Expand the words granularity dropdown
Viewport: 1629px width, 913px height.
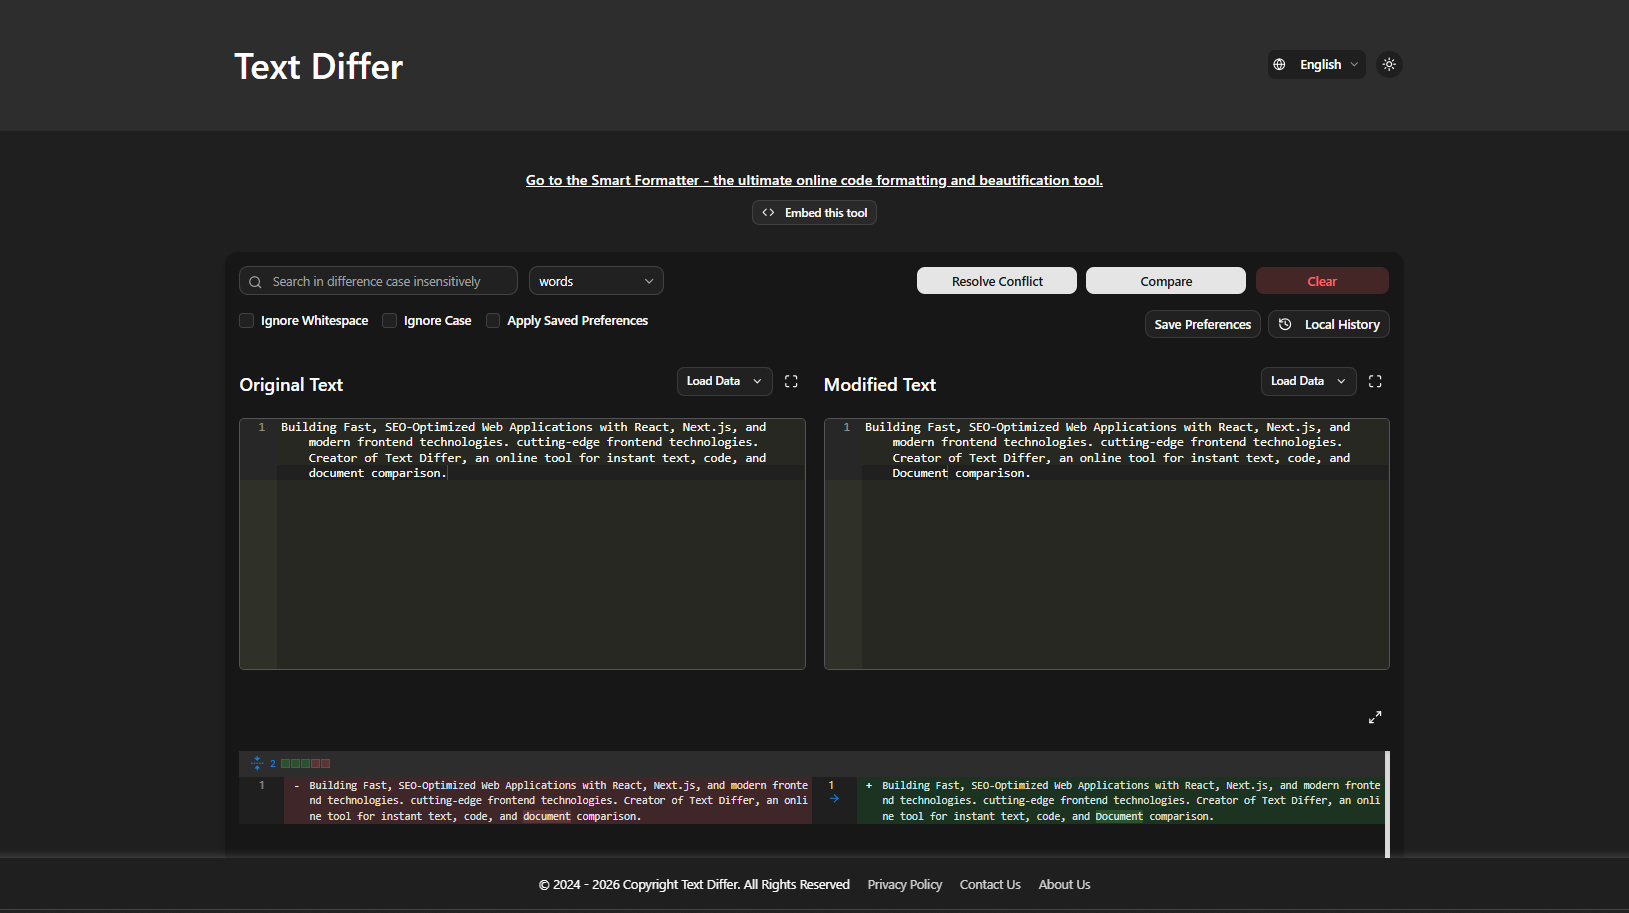pos(596,281)
